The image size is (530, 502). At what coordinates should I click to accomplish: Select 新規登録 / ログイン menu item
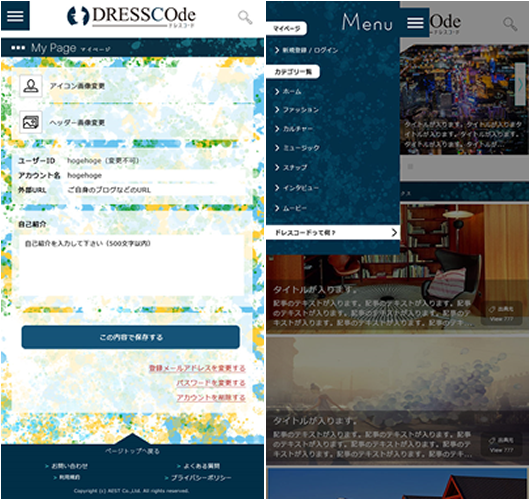pos(307,50)
